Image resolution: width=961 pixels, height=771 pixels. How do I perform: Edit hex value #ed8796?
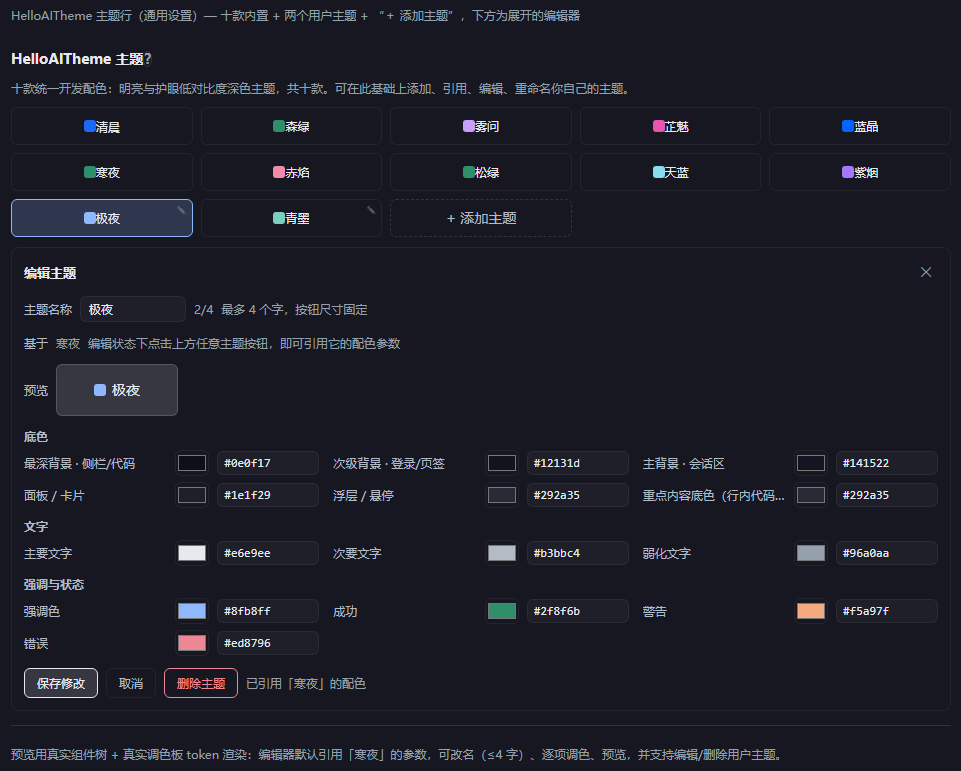(x=268, y=643)
